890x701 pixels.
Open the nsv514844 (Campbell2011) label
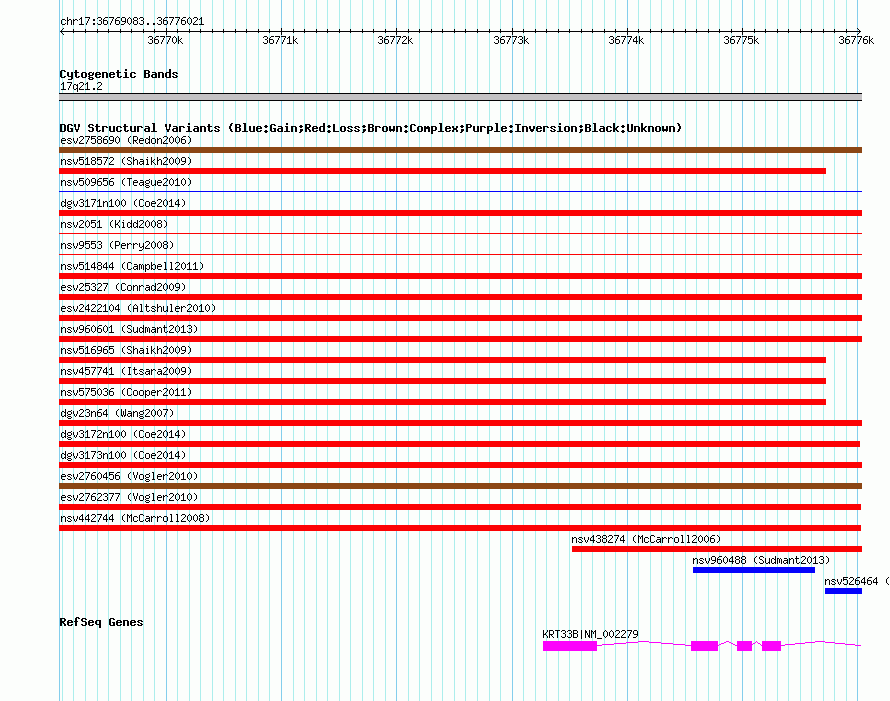click(132, 266)
